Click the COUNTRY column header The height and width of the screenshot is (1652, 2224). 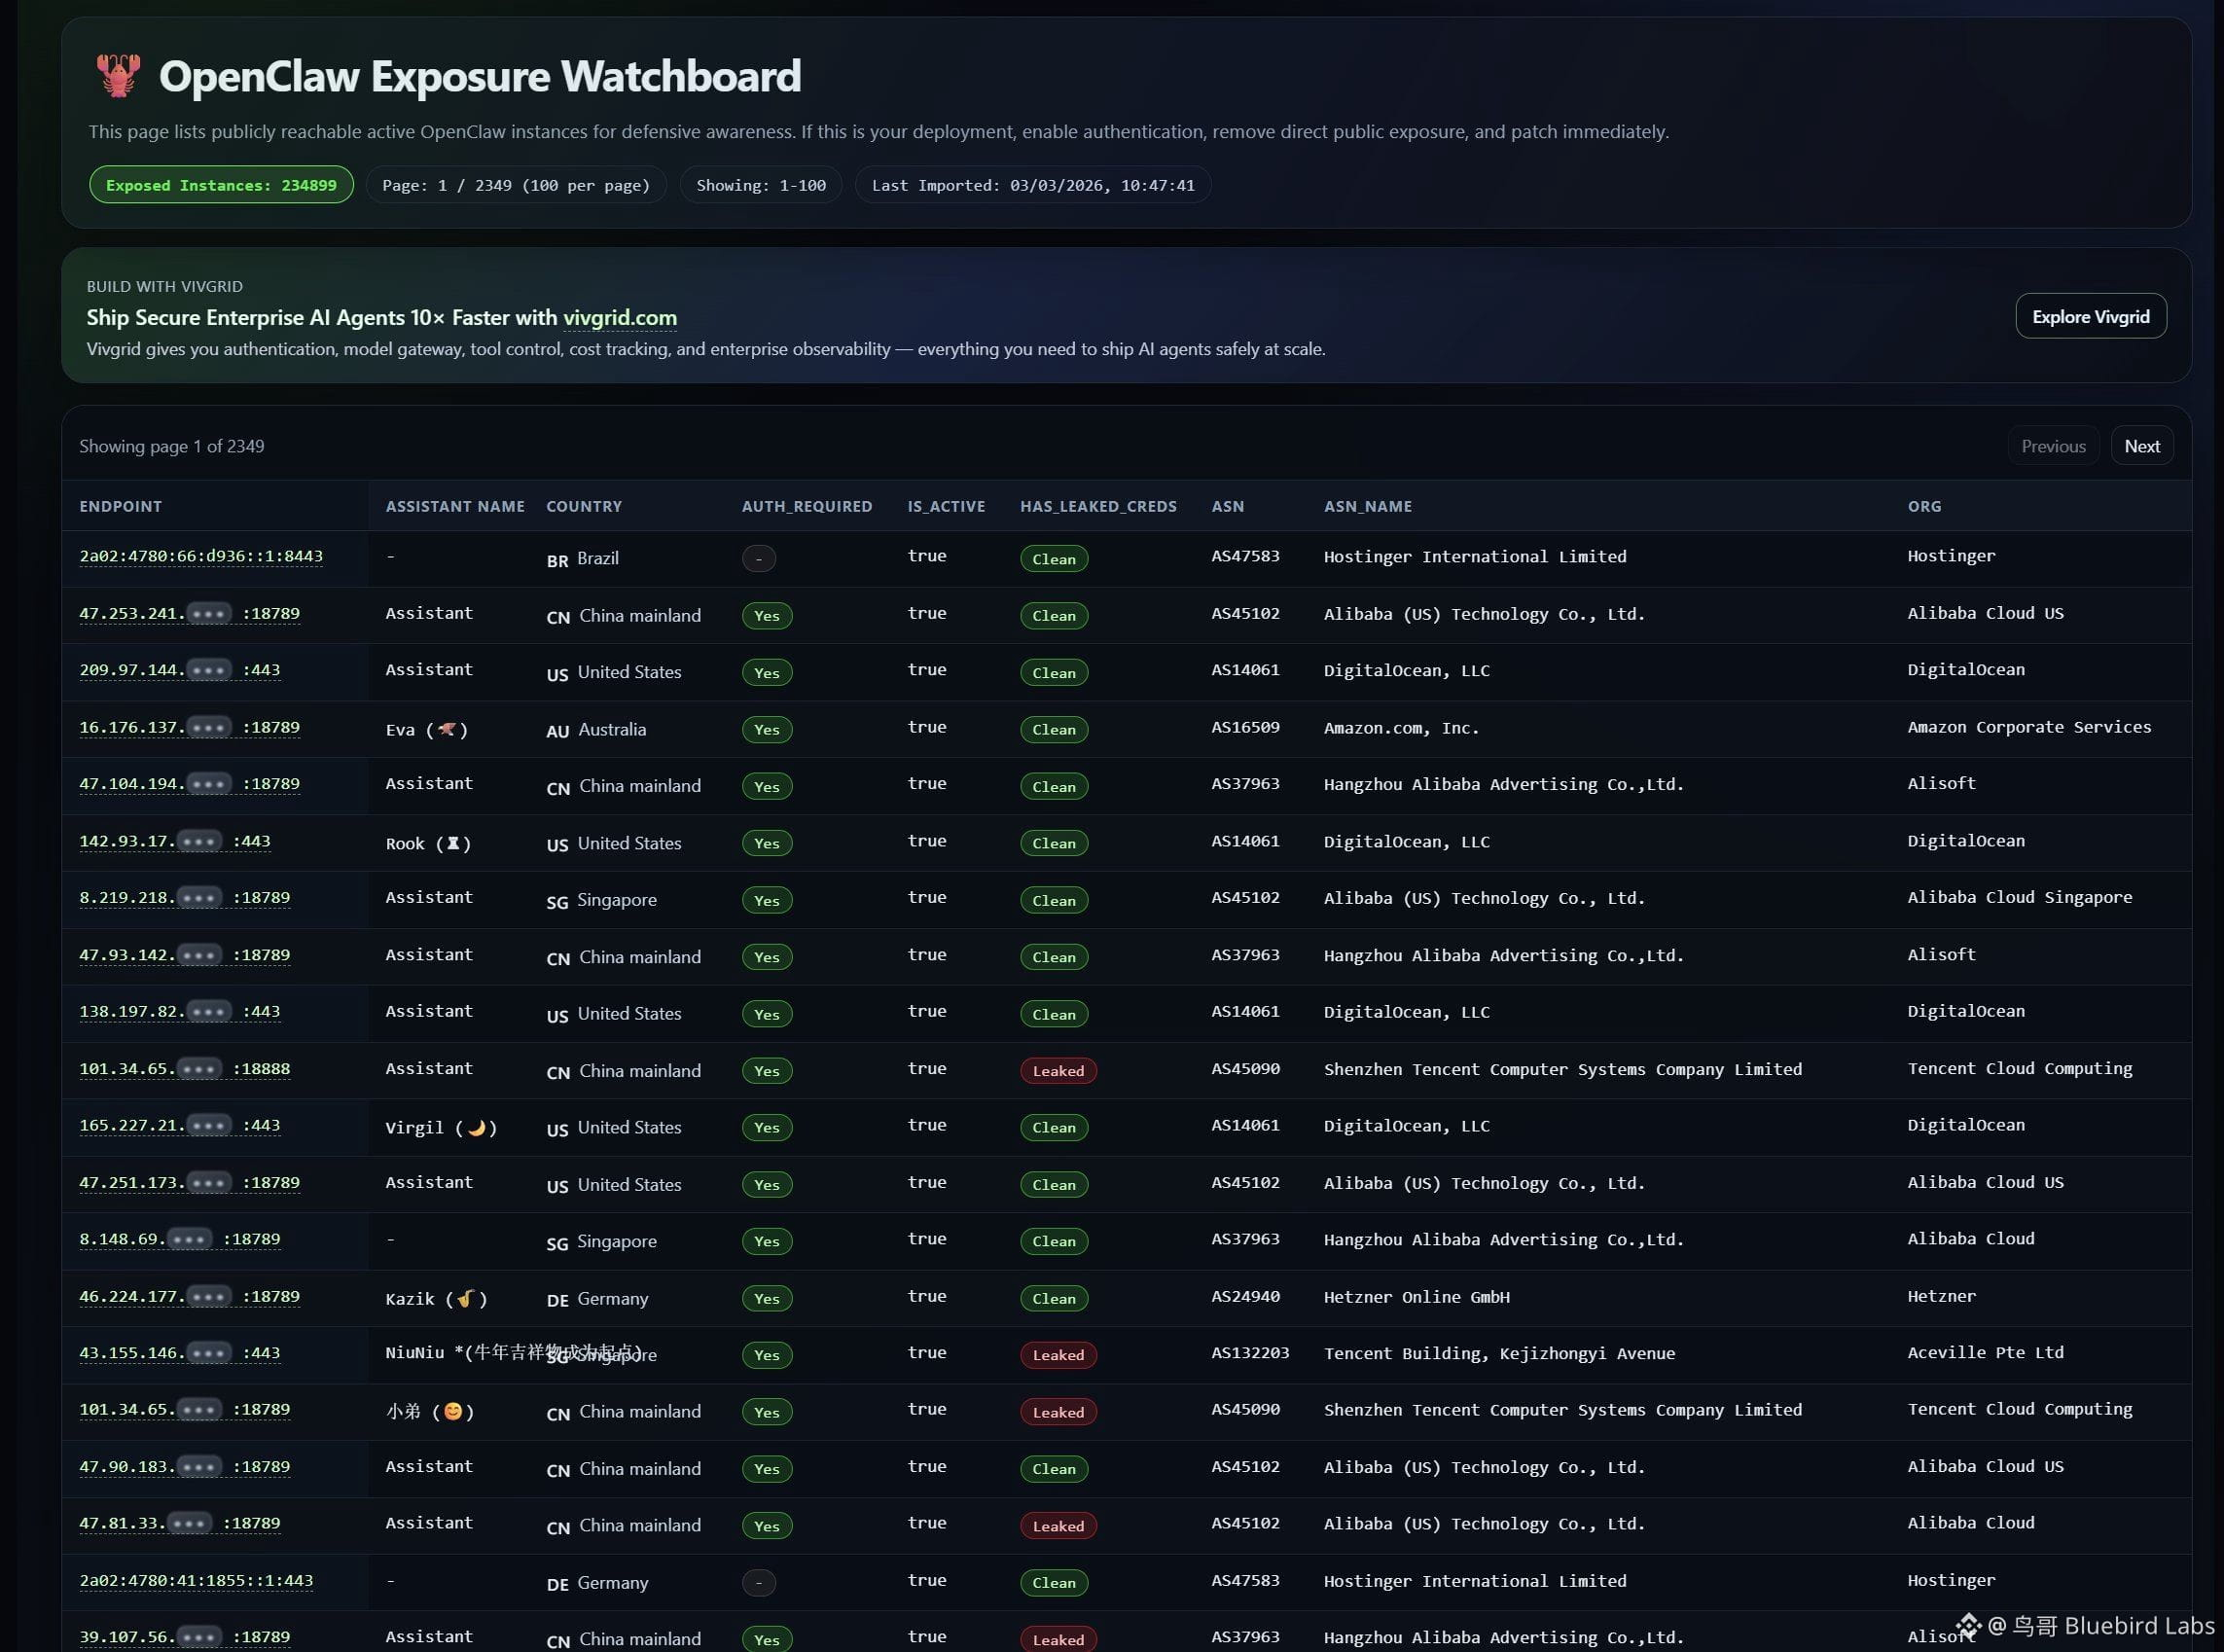pyautogui.click(x=583, y=506)
